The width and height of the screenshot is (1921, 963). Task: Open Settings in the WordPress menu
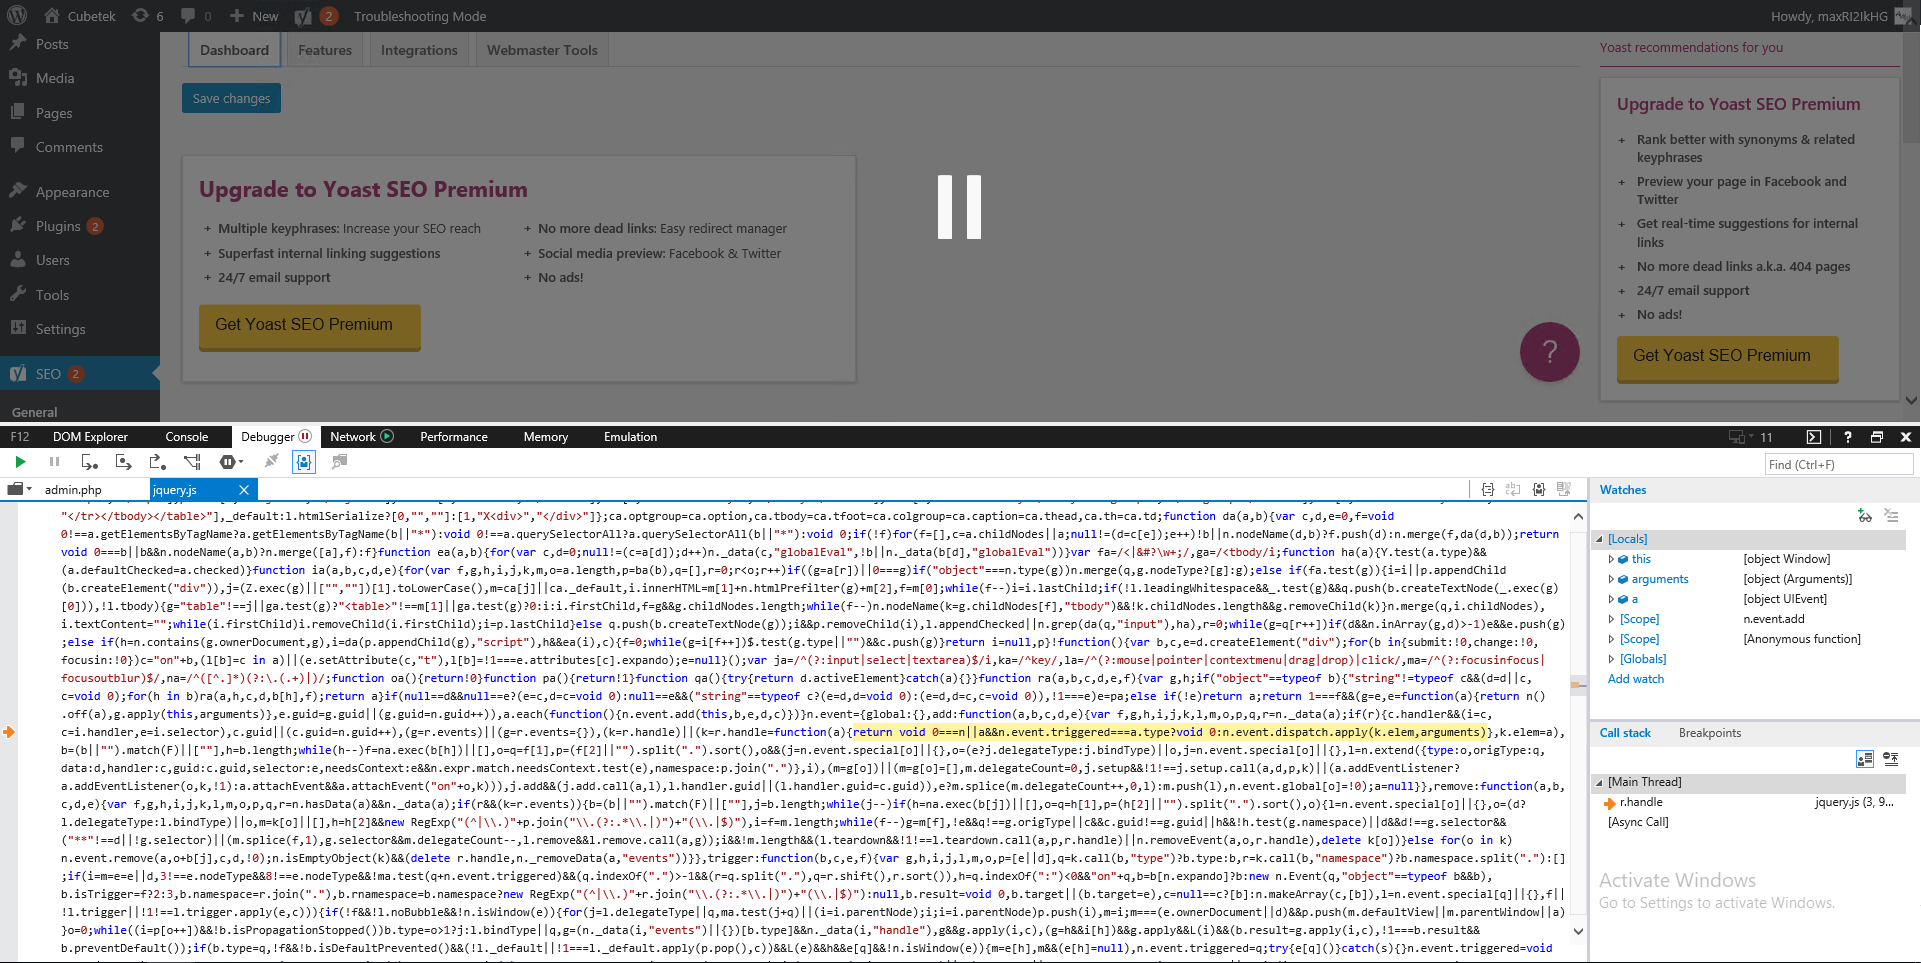click(x=80, y=329)
